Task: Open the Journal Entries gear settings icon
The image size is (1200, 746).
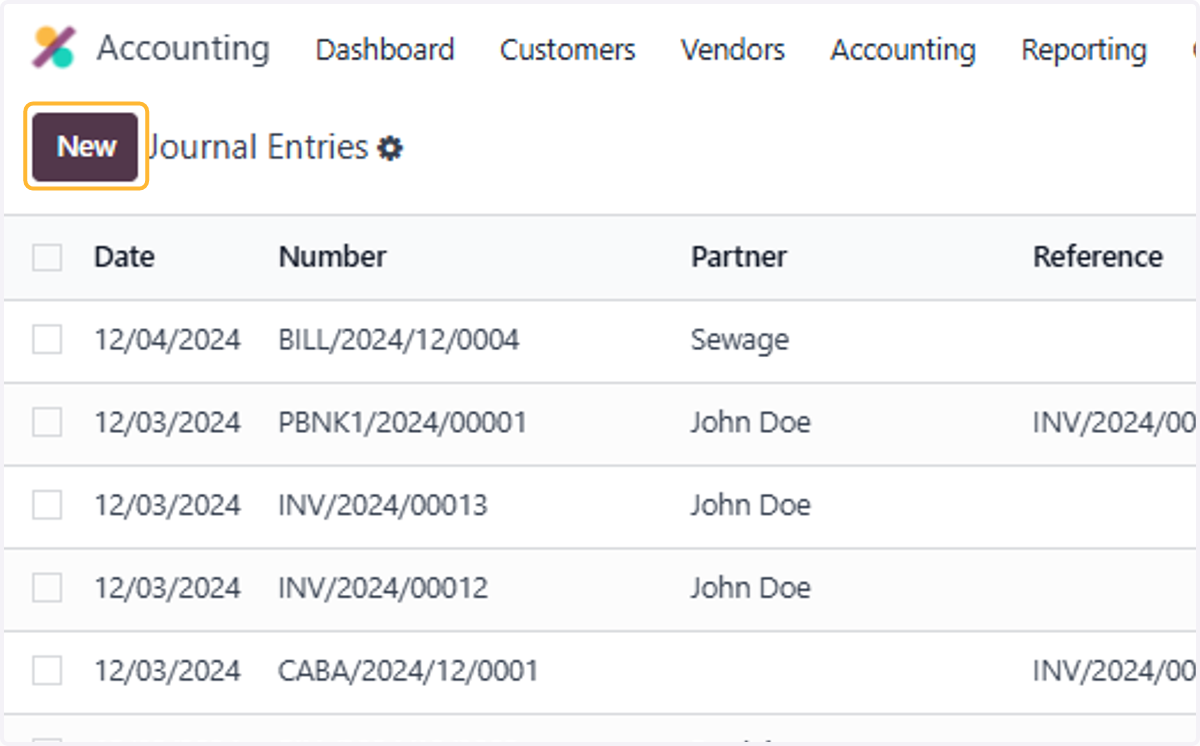Action: pos(390,149)
